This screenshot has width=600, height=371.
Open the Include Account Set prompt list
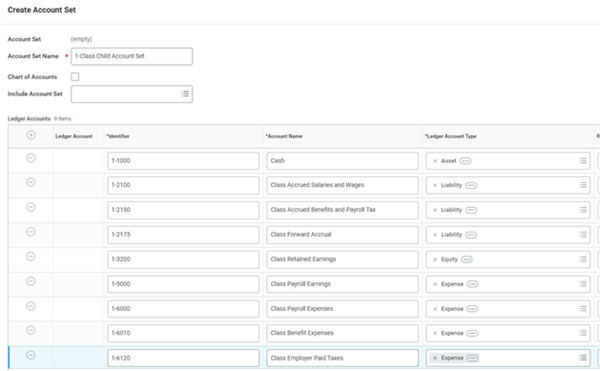(185, 94)
